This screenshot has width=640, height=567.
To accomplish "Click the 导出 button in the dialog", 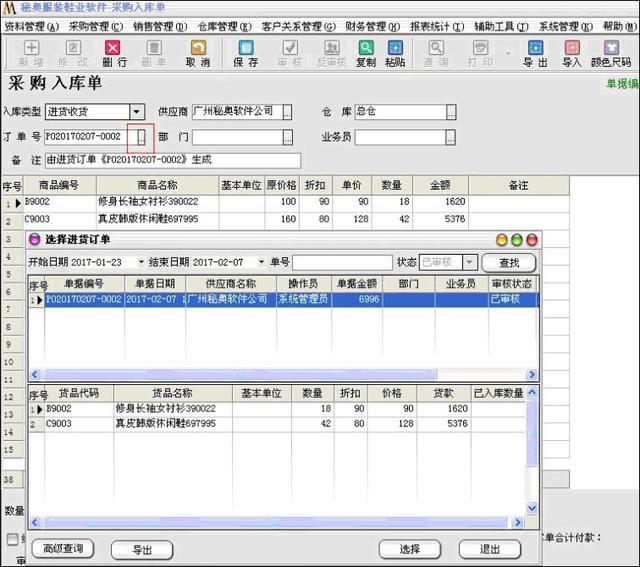I will click(x=142, y=550).
